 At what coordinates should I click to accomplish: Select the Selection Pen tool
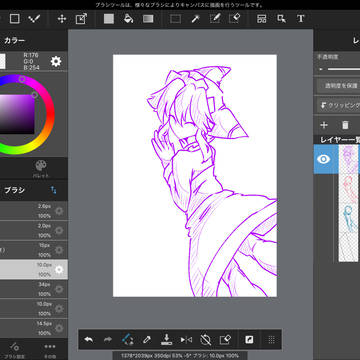(x=215, y=19)
